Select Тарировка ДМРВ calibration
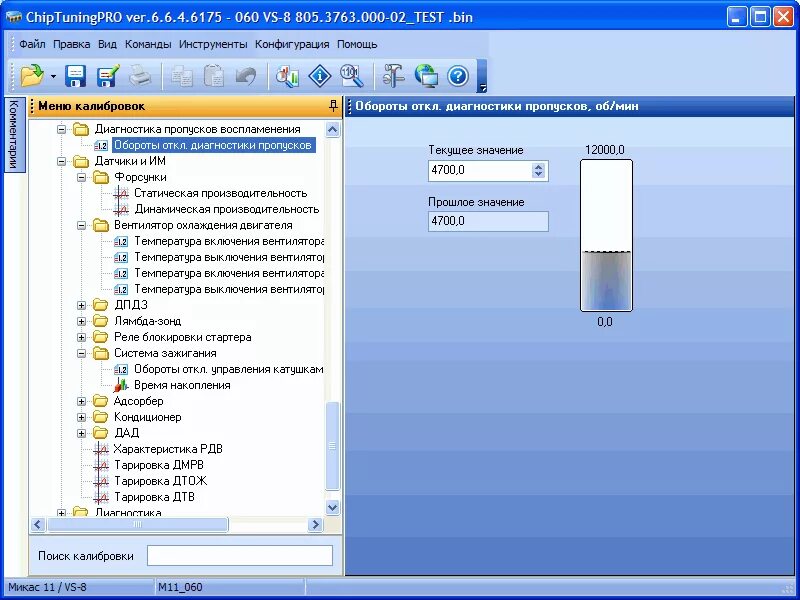The width and height of the screenshot is (800, 600). (159, 465)
